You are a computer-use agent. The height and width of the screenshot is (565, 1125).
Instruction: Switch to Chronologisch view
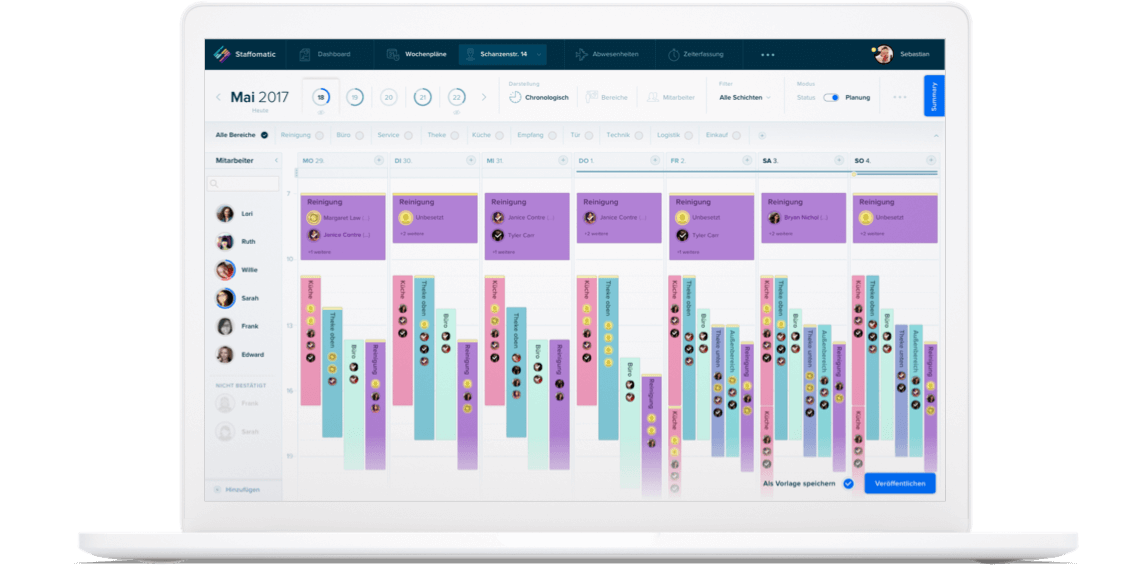pyautogui.click(x=539, y=98)
